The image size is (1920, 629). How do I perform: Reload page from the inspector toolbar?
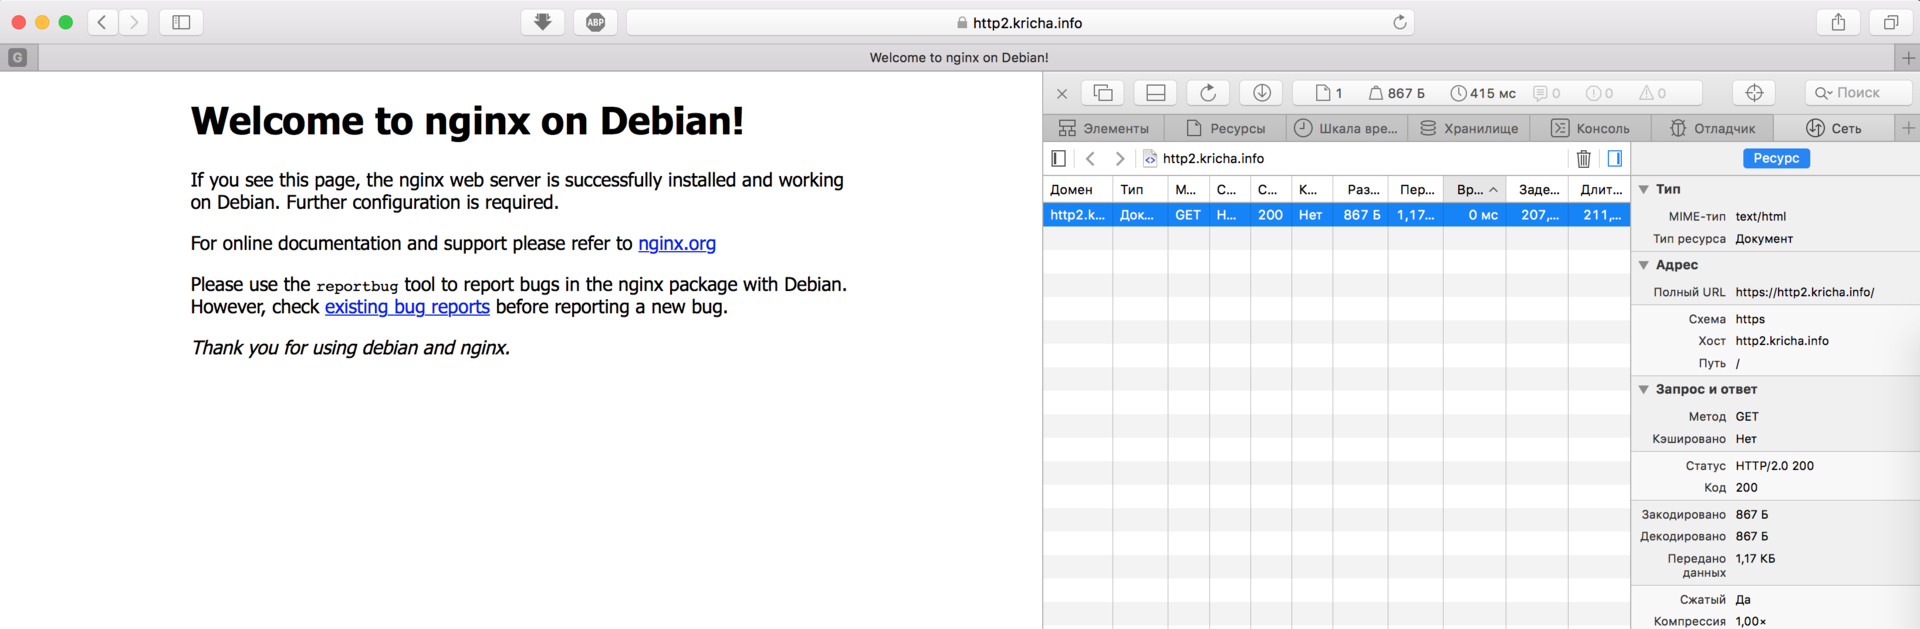[1208, 93]
